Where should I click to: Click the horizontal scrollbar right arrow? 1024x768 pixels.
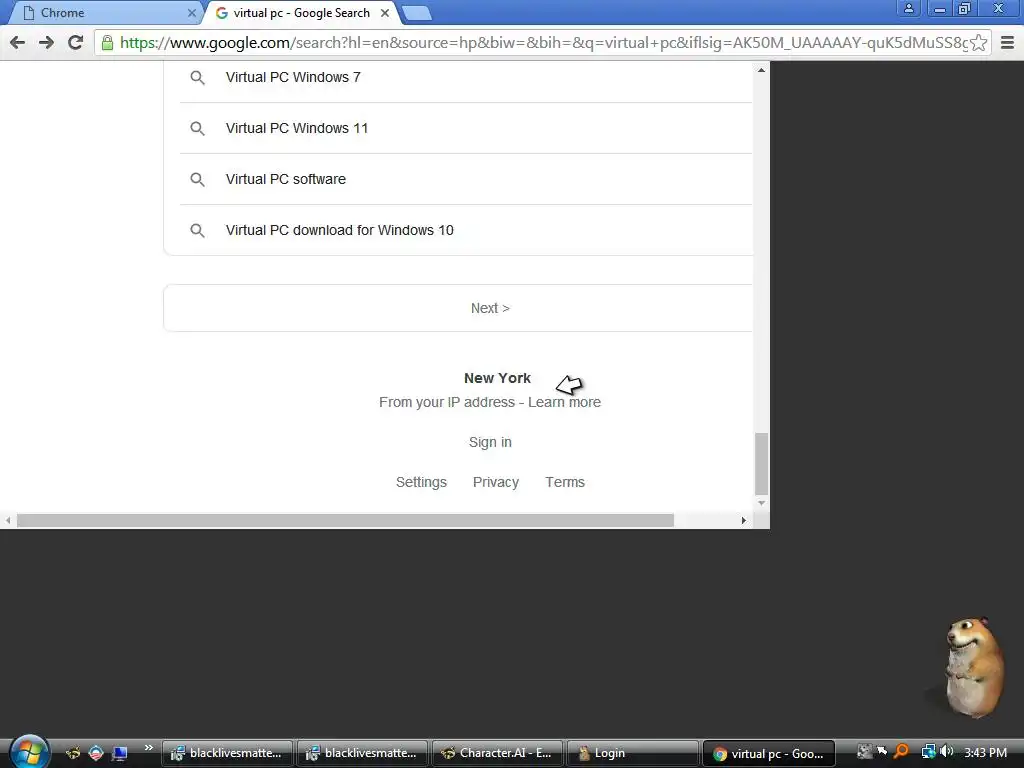point(743,520)
